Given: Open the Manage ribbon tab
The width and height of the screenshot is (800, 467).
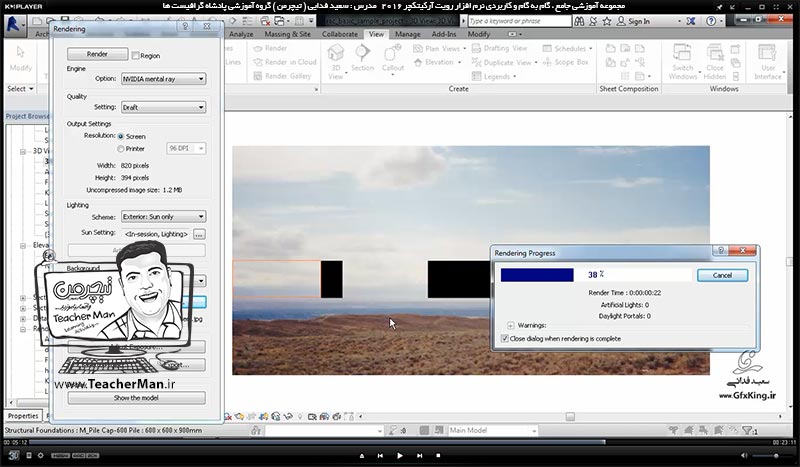Looking at the screenshot, I should [408, 34].
